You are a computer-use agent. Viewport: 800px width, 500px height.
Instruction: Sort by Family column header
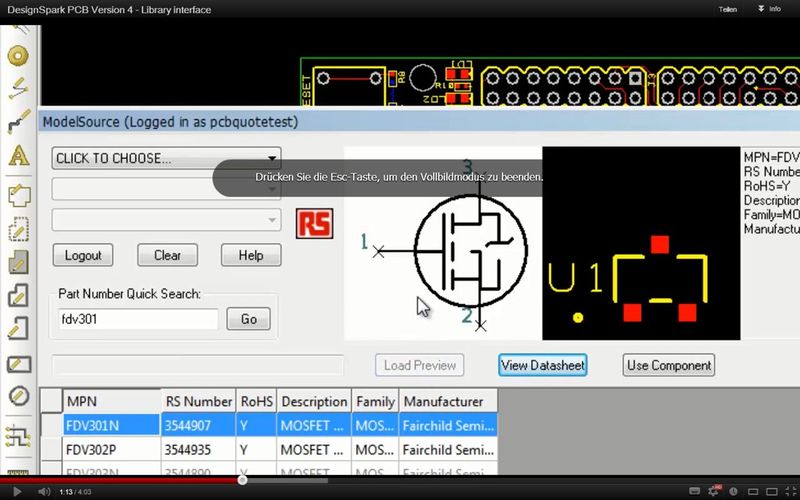pyautogui.click(x=376, y=402)
